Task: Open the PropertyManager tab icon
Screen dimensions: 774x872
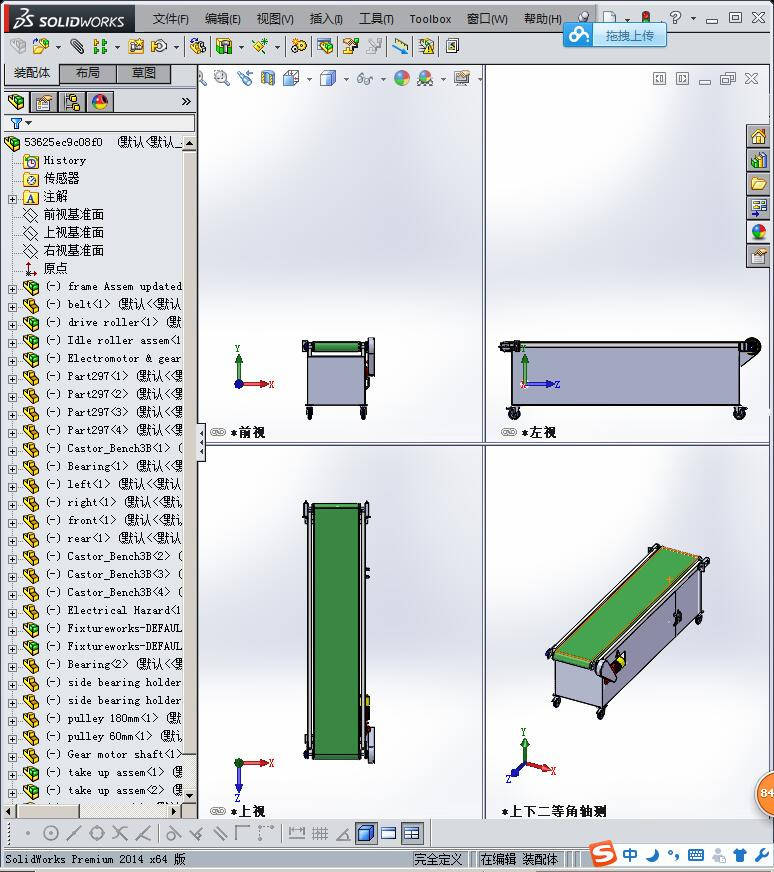Action: point(44,102)
